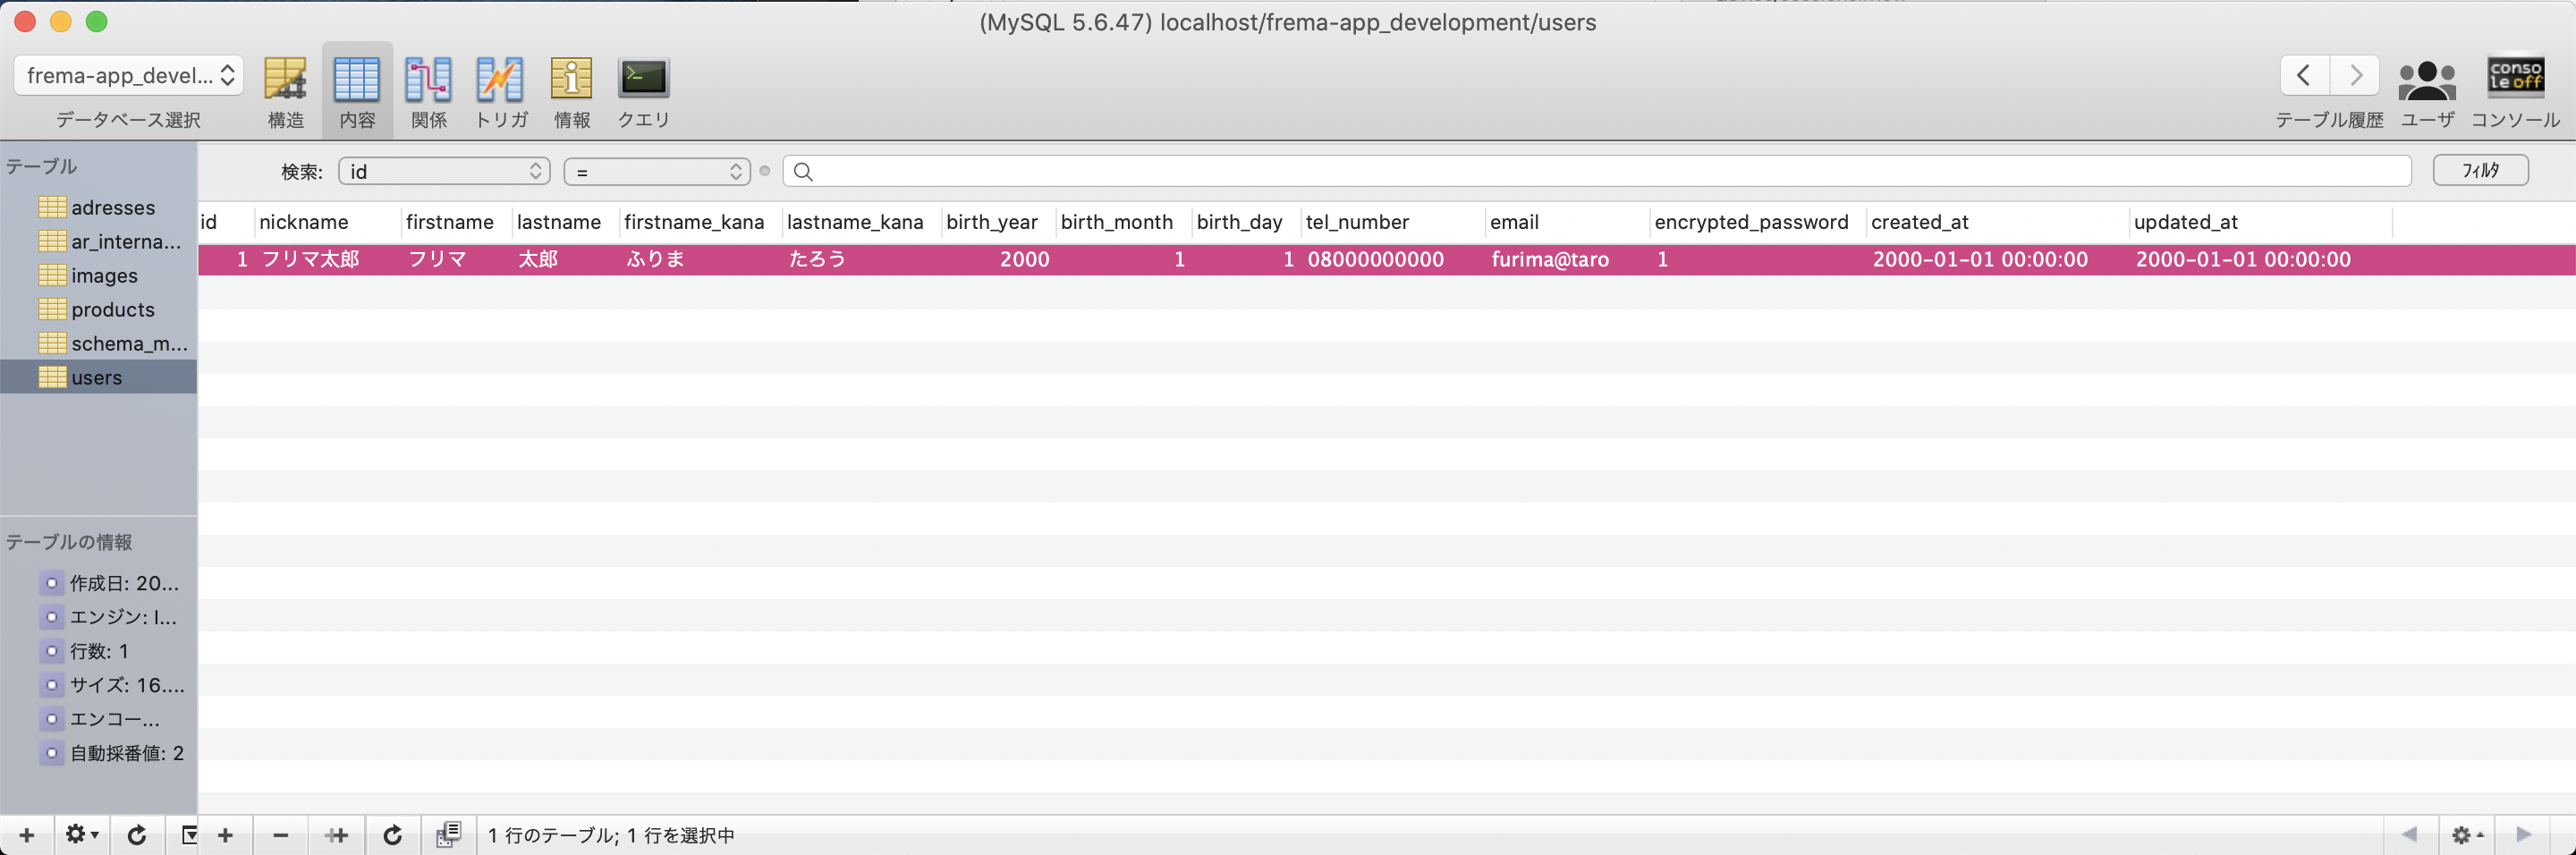2576x855 pixels.
Task: Click the multiple-rows icon beside the status text
Action: point(448,835)
